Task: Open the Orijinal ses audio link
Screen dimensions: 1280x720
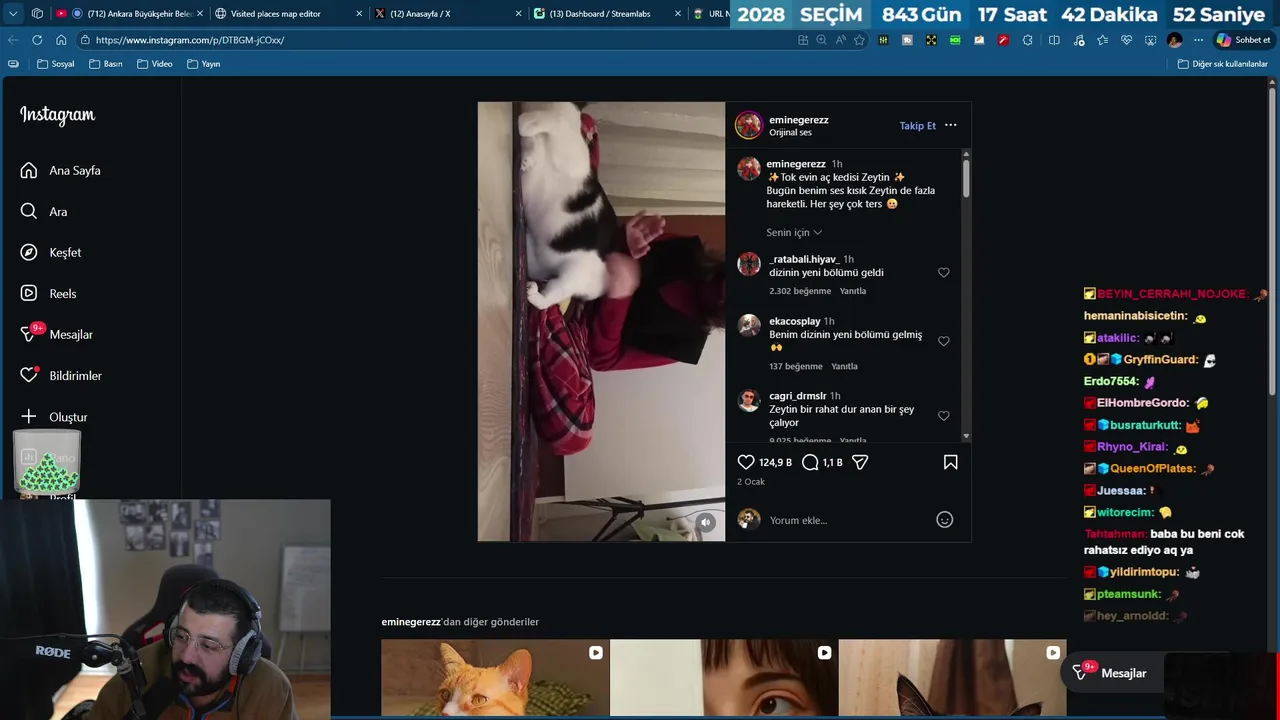Action: point(790,132)
